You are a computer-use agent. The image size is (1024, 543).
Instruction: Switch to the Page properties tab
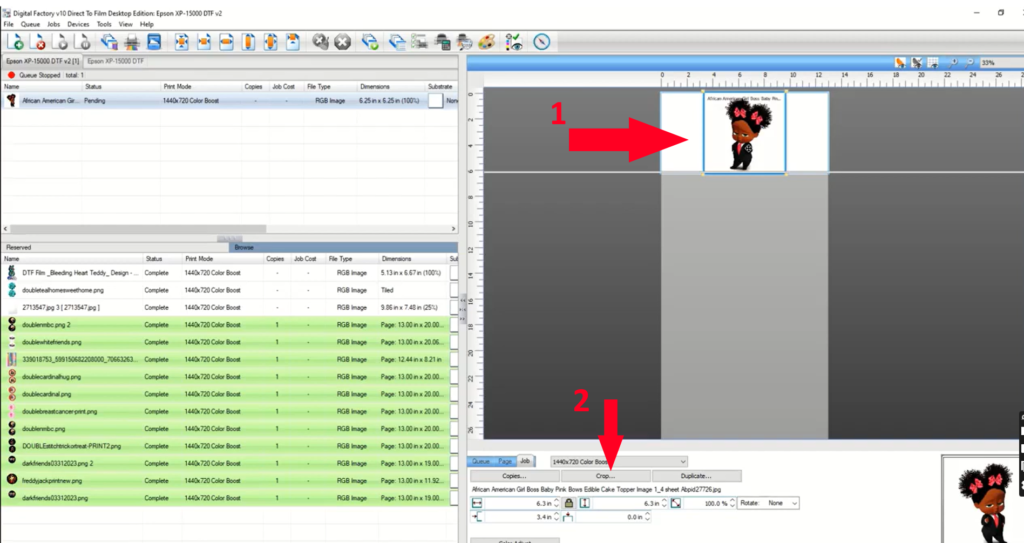(x=505, y=461)
